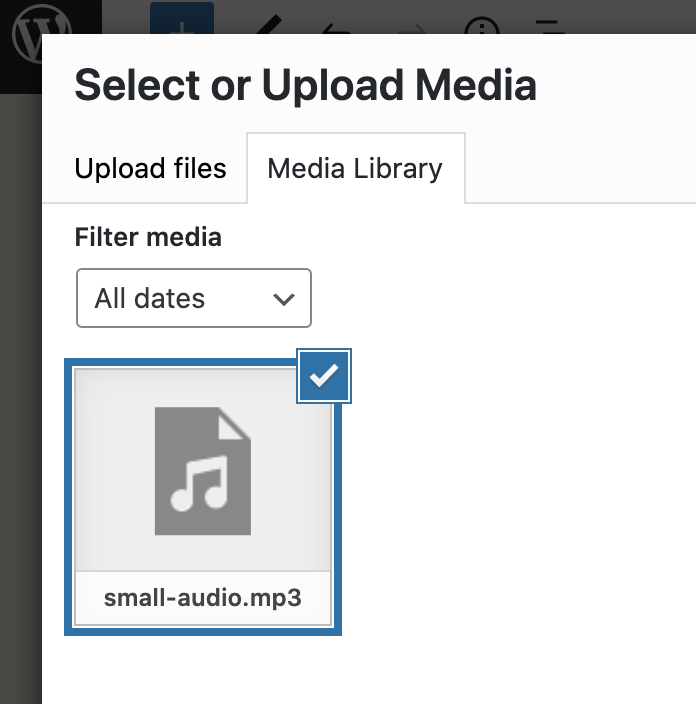696x704 pixels.
Task: Open the List View outline icon
Action: 549,26
